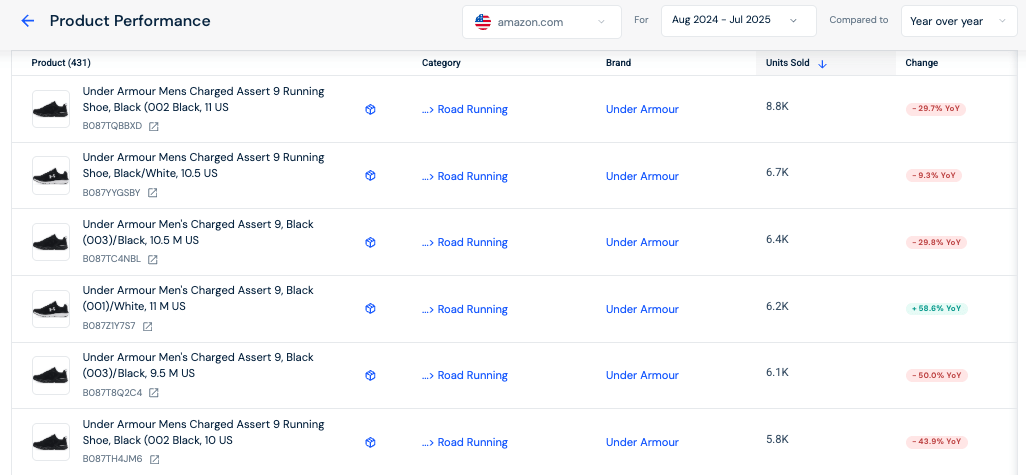The image size is (1026, 475).
Task: Click the +58.6% YoY change badge
Action: (937, 309)
